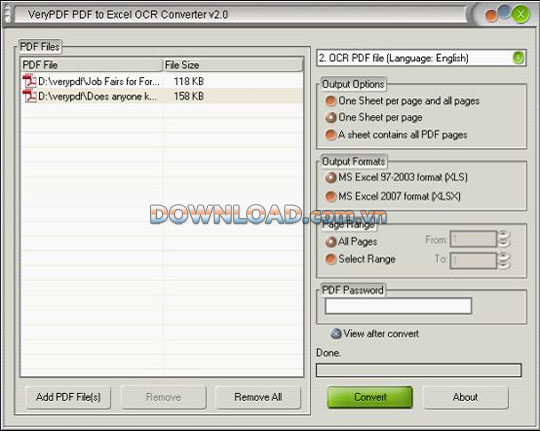Click the From page spinner arrows
This screenshot has width=540, height=431.
(x=504, y=239)
